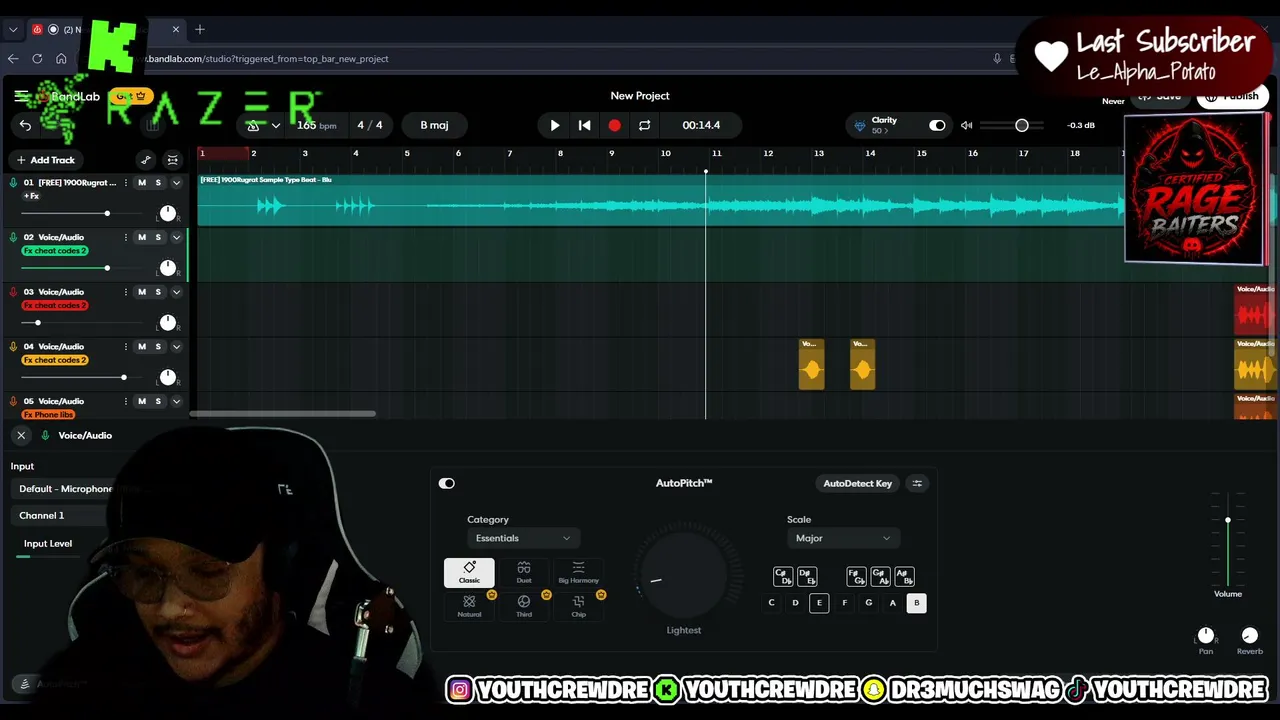This screenshot has width=1280, height=720.
Task: Click the pan knob on track 01
Action: [168, 213]
